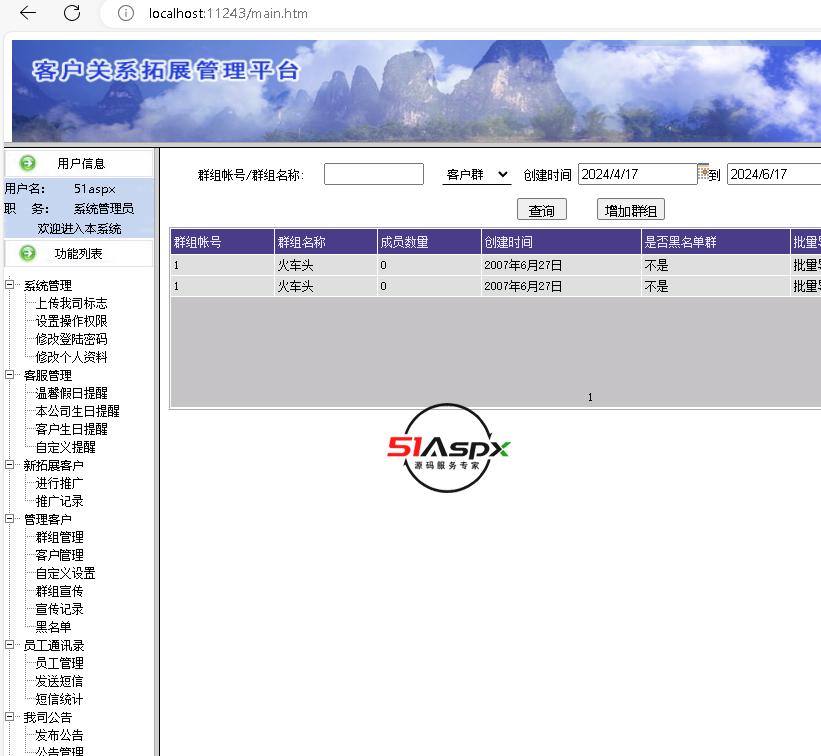821x756 pixels.
Task: Reload the page with refresh icon
Action: click(x=72, y=13)
